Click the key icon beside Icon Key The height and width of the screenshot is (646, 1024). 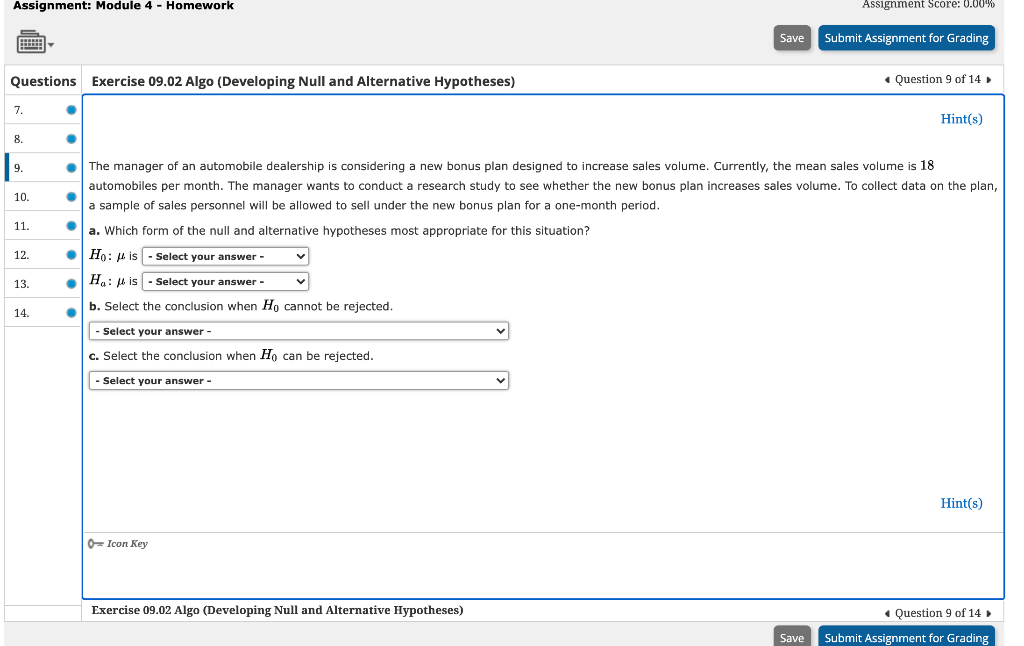pos(93,543)
